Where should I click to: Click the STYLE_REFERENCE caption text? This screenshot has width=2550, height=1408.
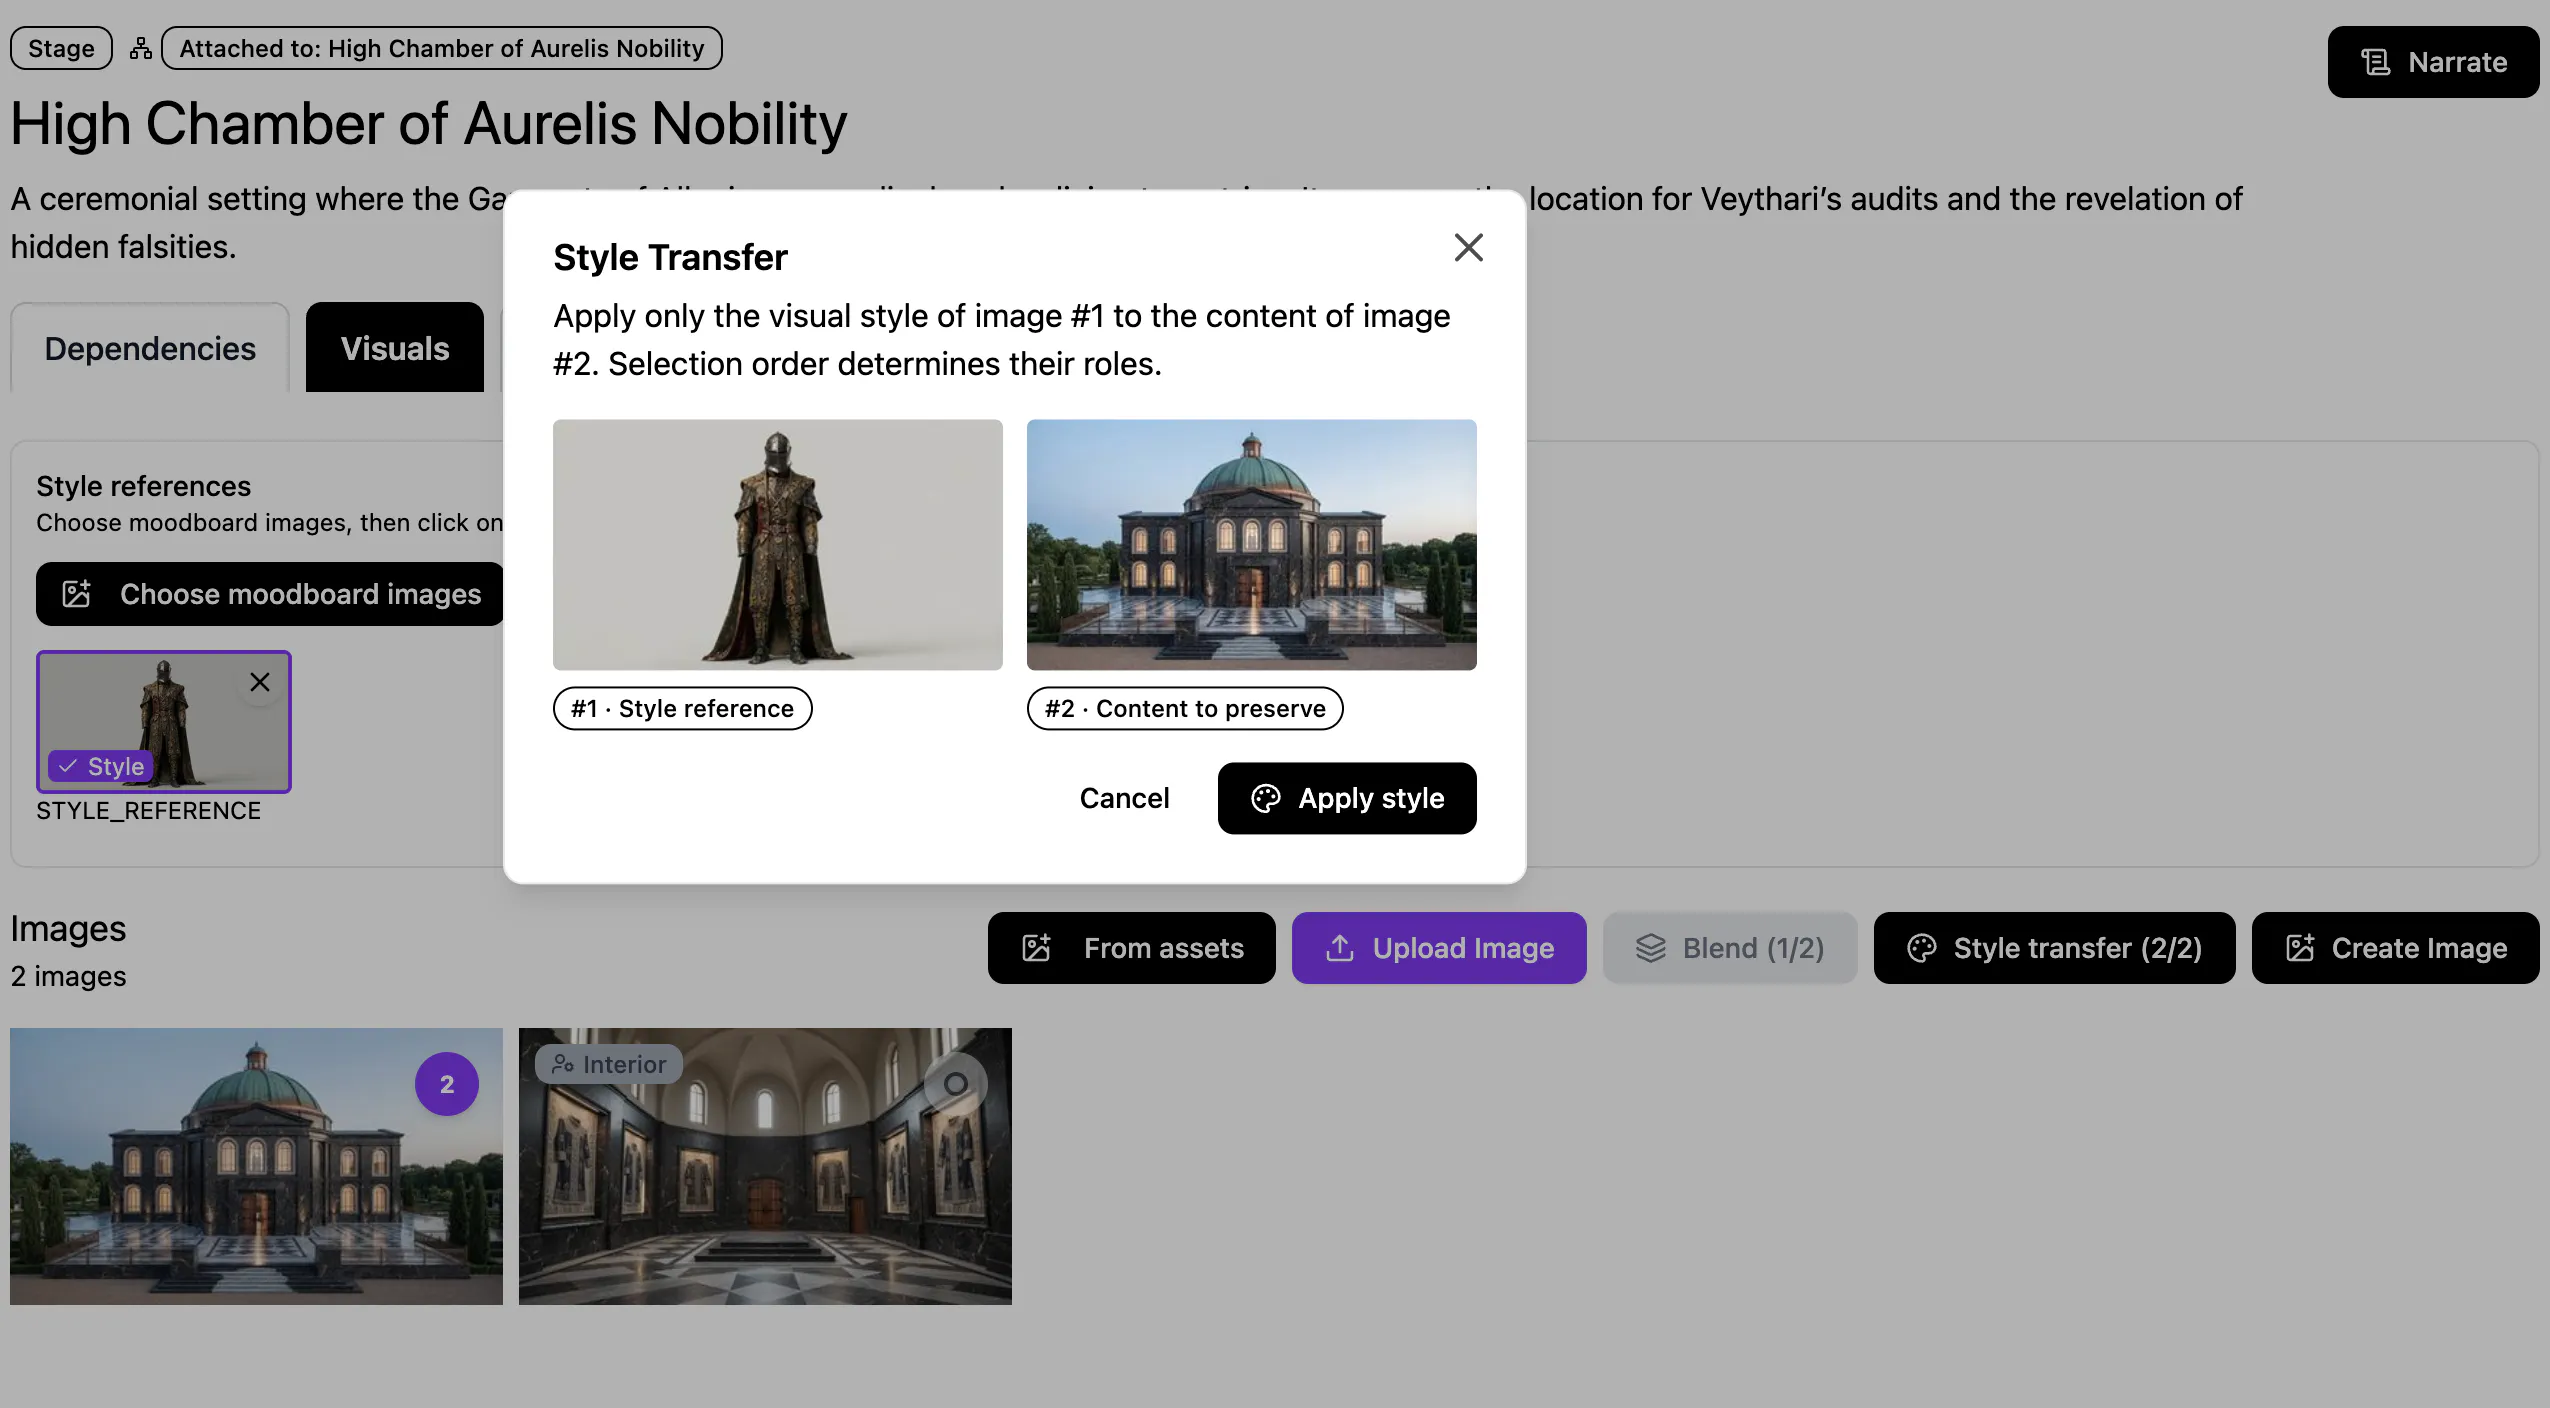click(148, 811)
